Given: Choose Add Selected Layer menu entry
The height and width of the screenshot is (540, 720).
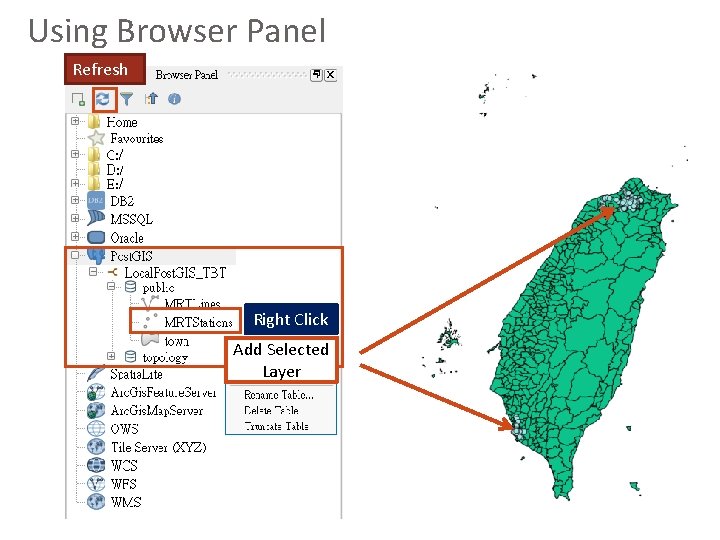Looking at the screenshot, I should [281, 360].
